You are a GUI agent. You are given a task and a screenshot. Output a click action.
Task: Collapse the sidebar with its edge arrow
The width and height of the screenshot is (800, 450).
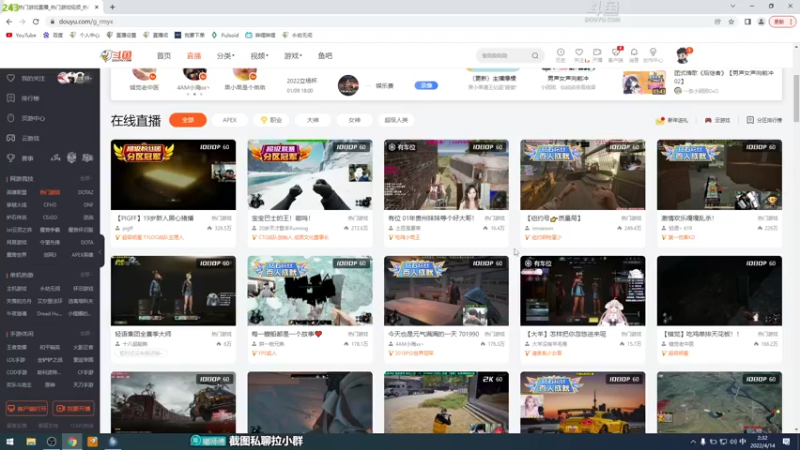coord(101,251)
